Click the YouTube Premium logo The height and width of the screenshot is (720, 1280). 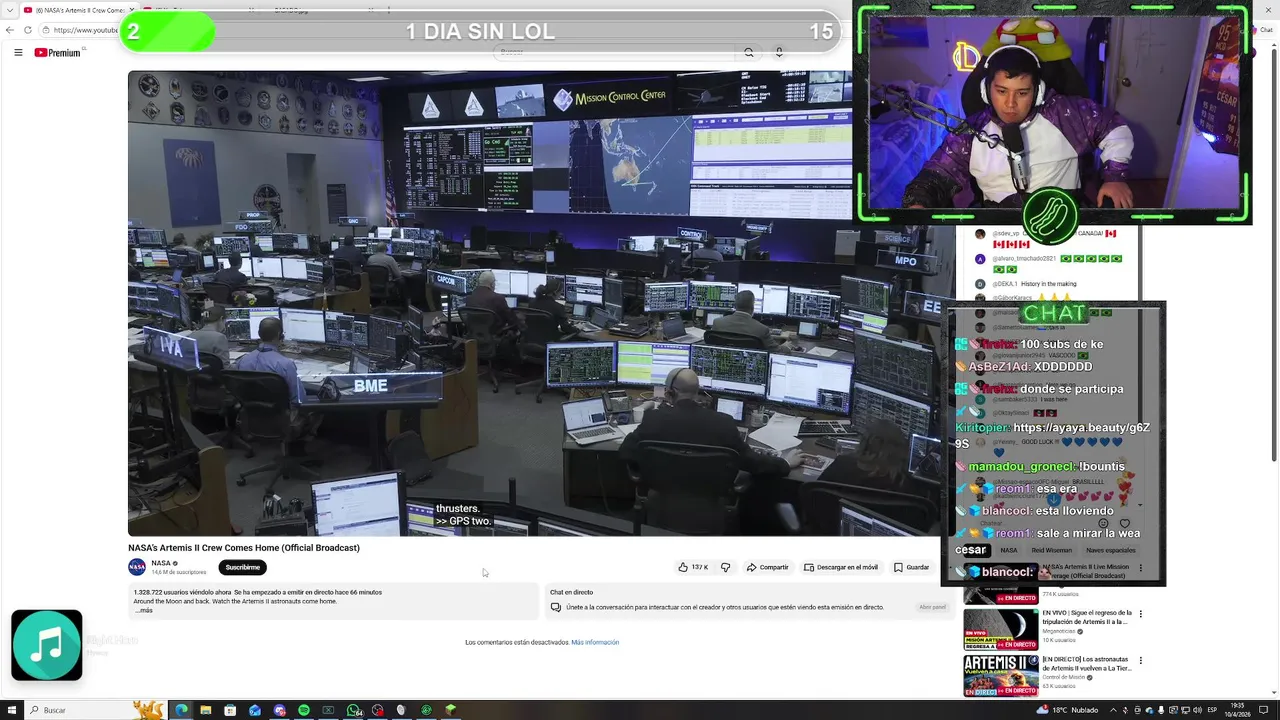pyautogui.click(x=58, y=53)
